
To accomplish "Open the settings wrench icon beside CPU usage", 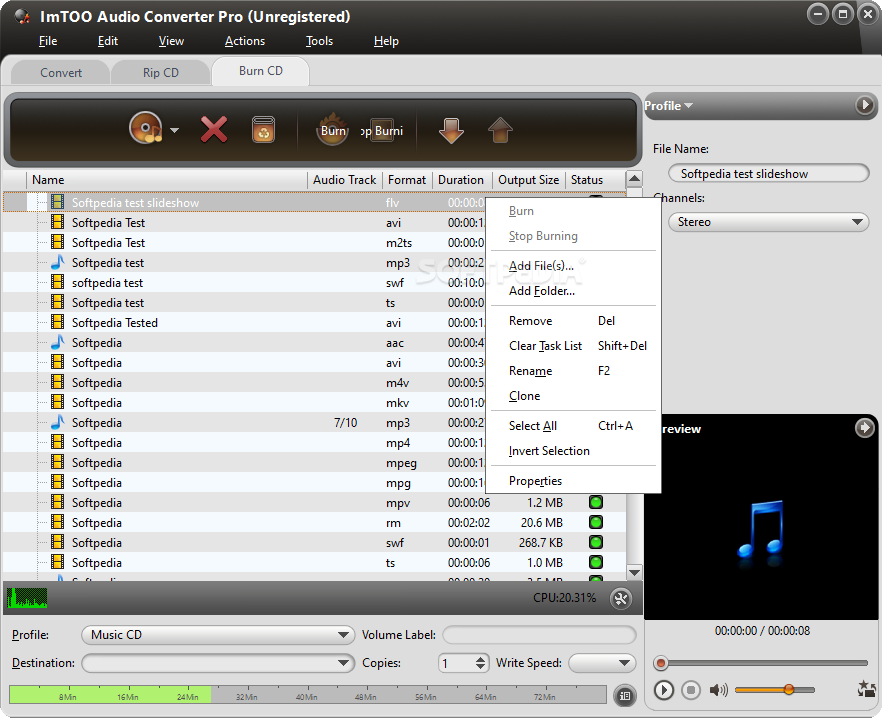I will 621,599.
